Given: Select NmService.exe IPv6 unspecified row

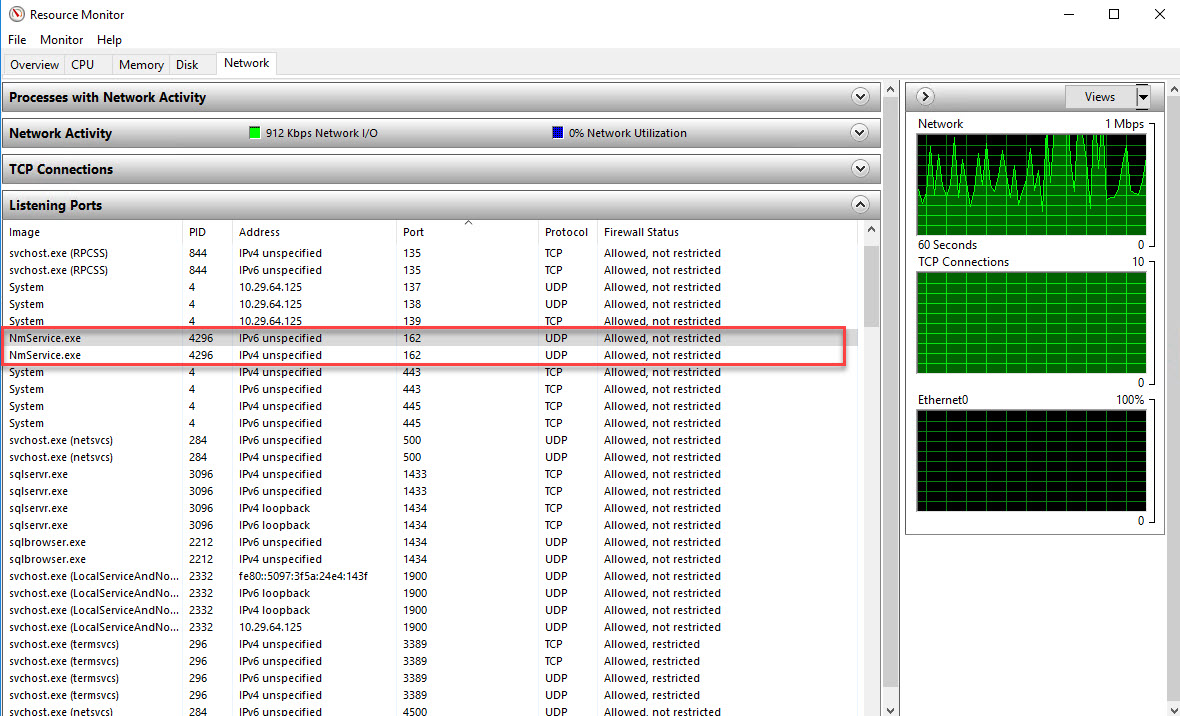Looking at the screenshot, I should 430,338.
